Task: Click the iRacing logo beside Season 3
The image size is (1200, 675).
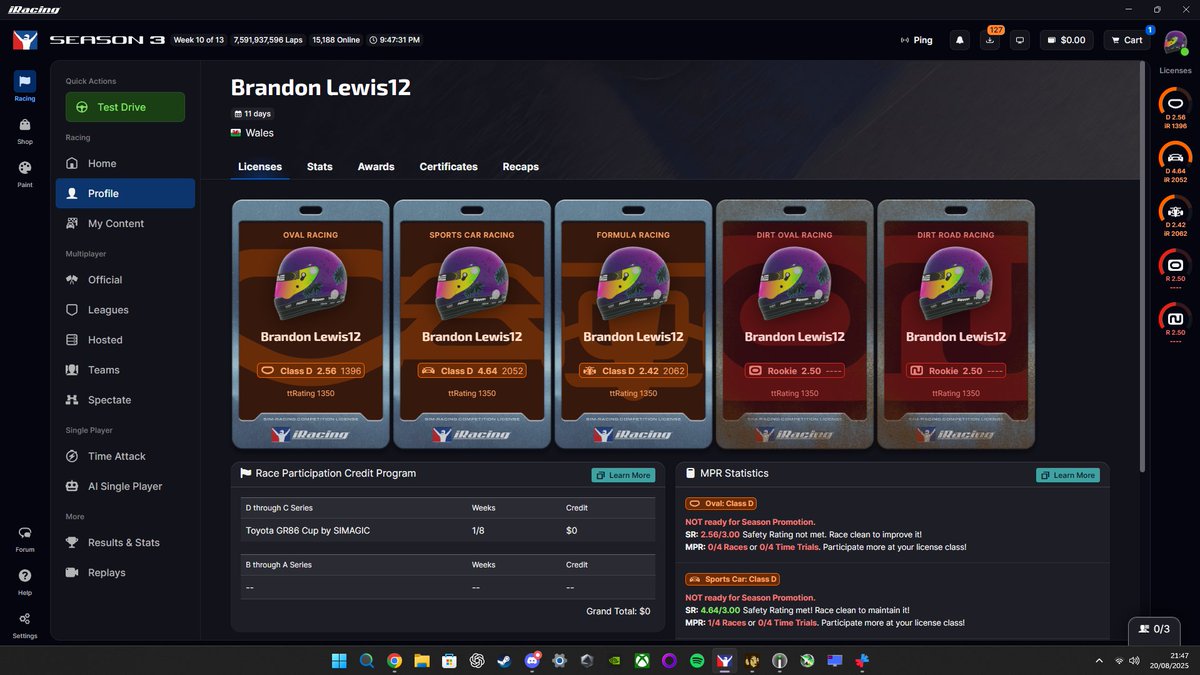Action: [x=25, y=40]
